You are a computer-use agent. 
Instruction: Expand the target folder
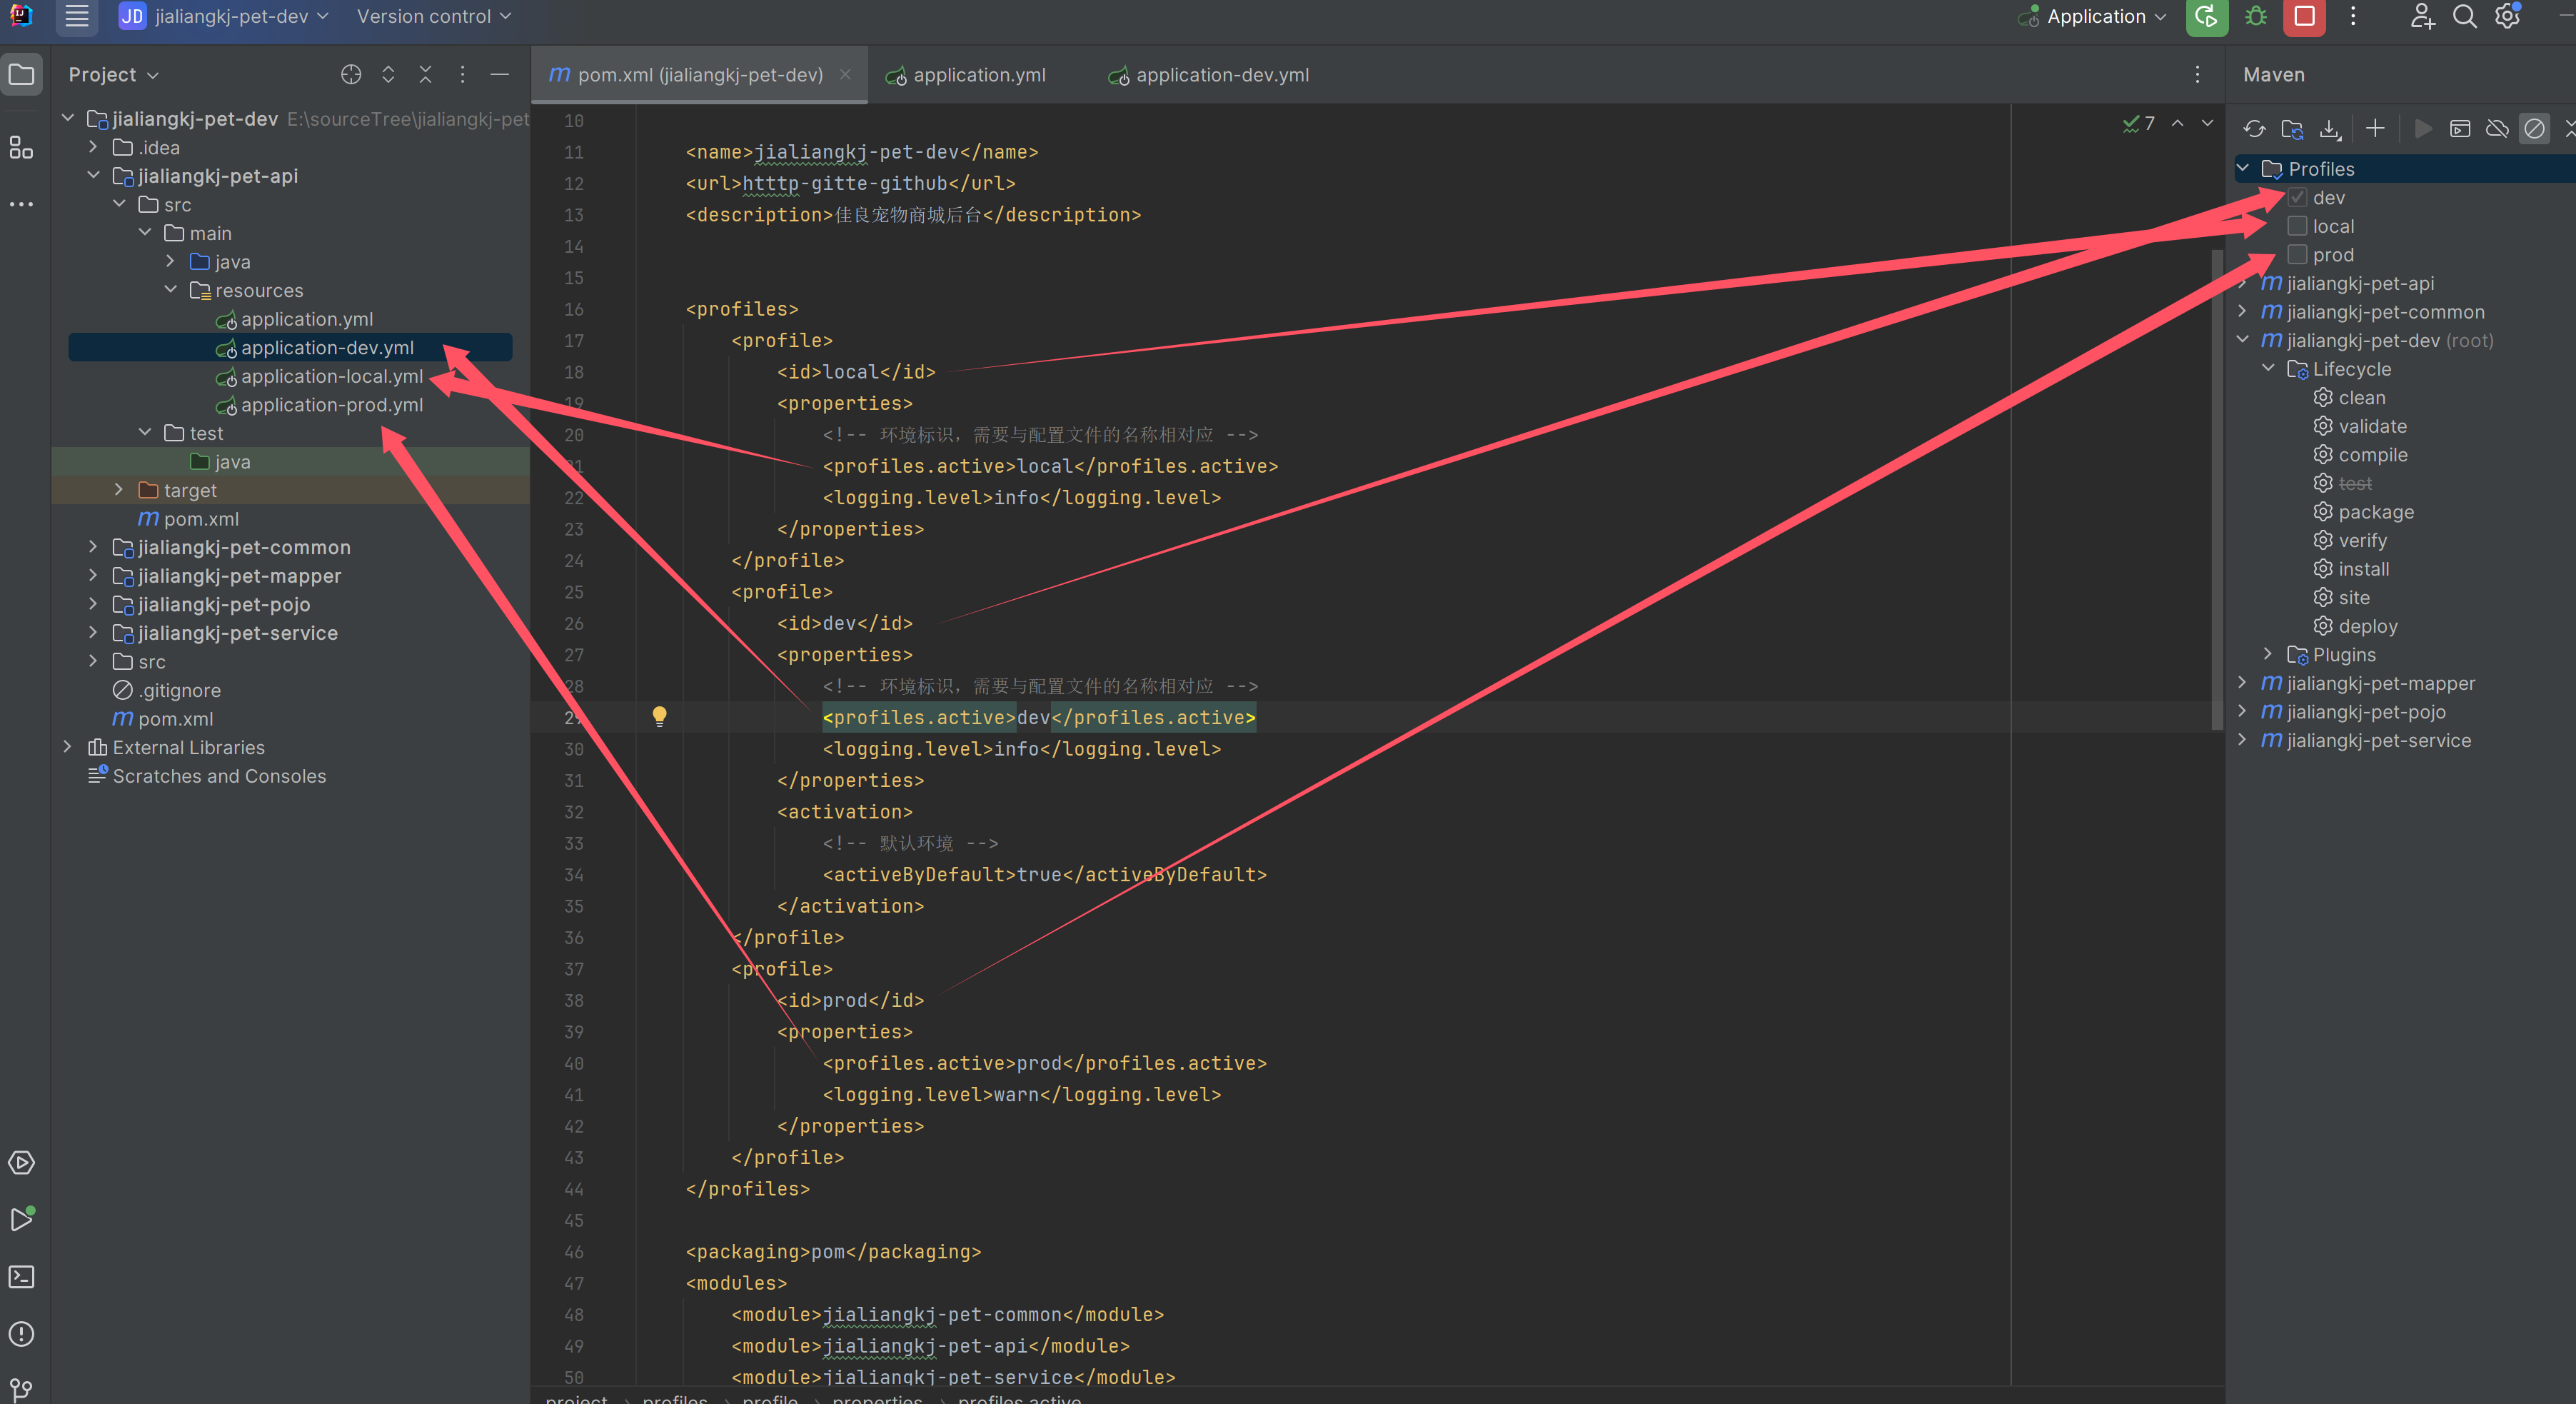pos(119,490)
